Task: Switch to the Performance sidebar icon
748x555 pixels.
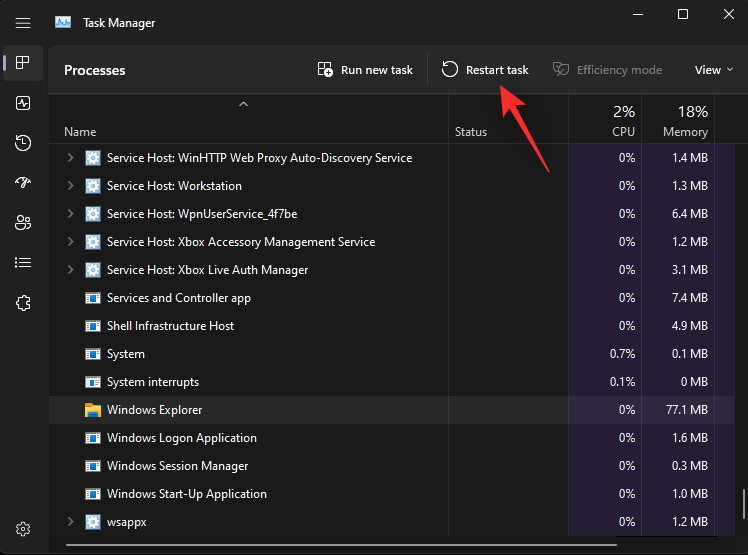Action: (23, 103)
